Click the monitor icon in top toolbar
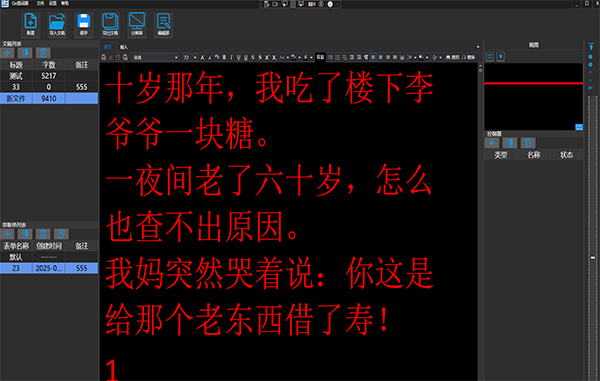600x381 pixels. tap(137, 24)
